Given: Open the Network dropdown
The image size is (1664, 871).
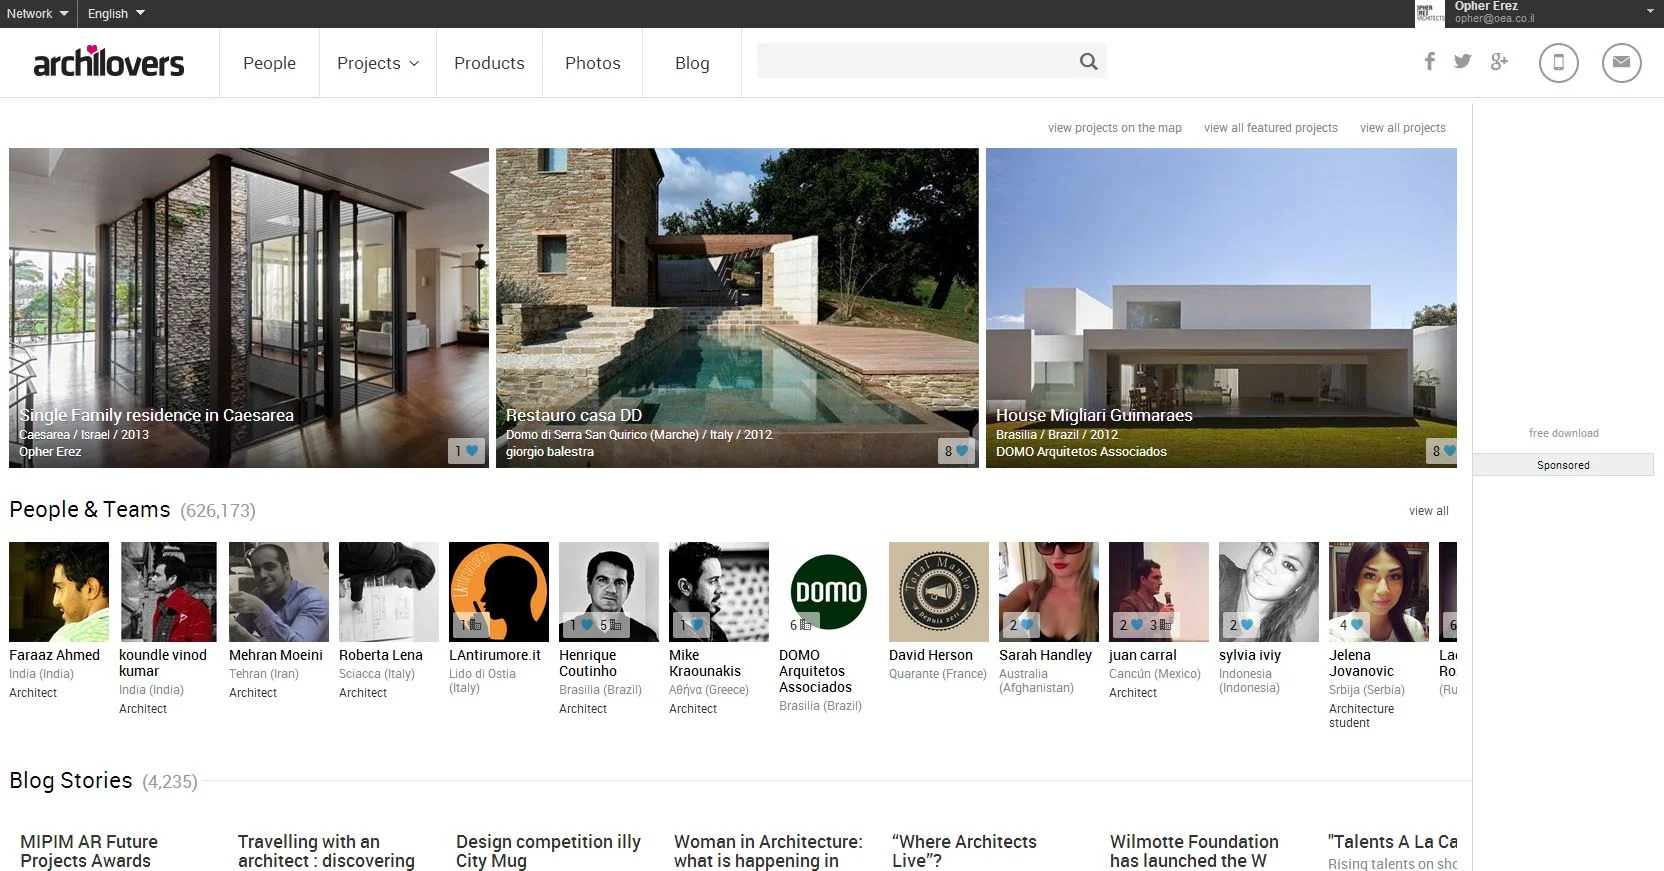Looking at the screenshot, I should [x=38, y=13].
